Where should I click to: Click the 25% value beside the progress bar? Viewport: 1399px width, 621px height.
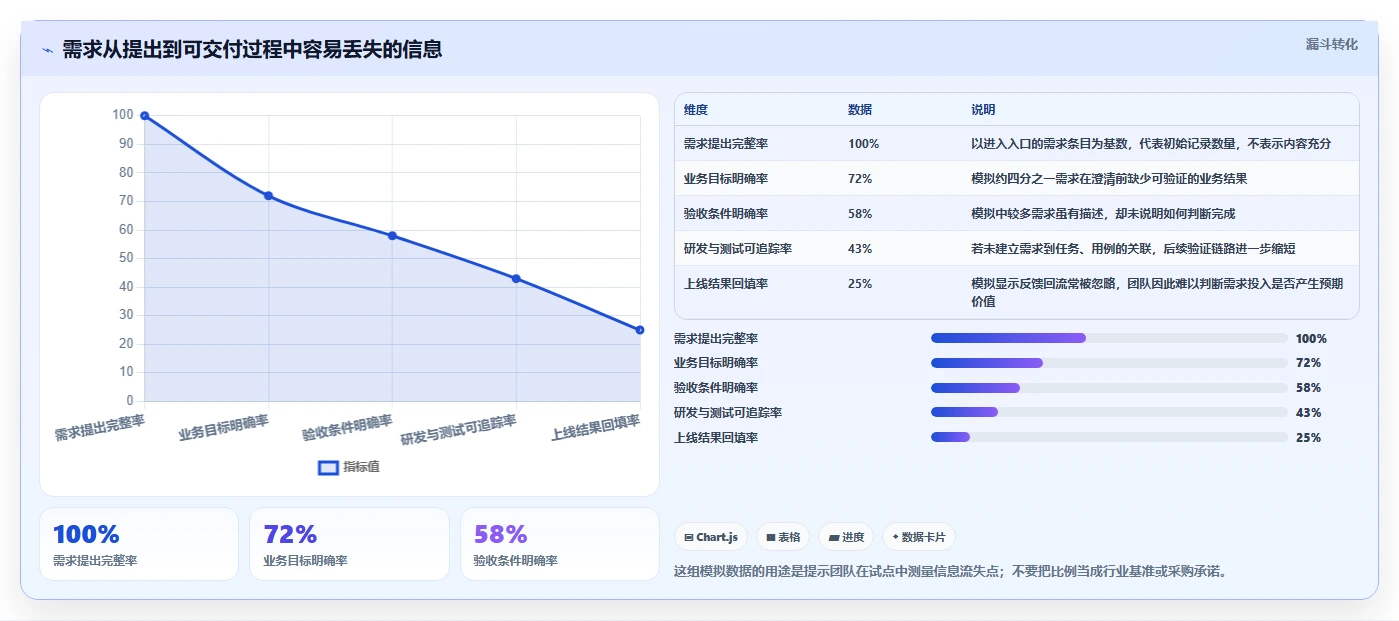click(x=1308, y=438)
